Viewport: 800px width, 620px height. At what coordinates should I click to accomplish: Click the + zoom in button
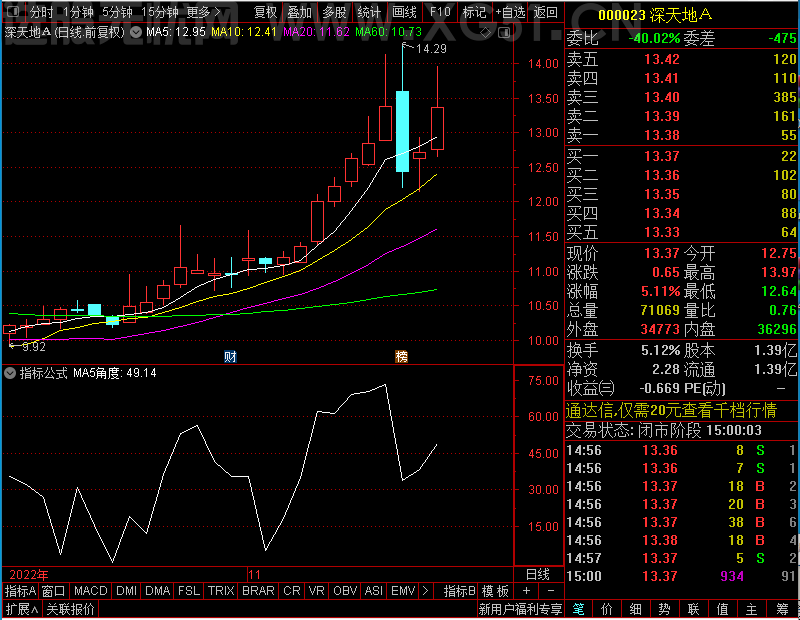point(527,591)
